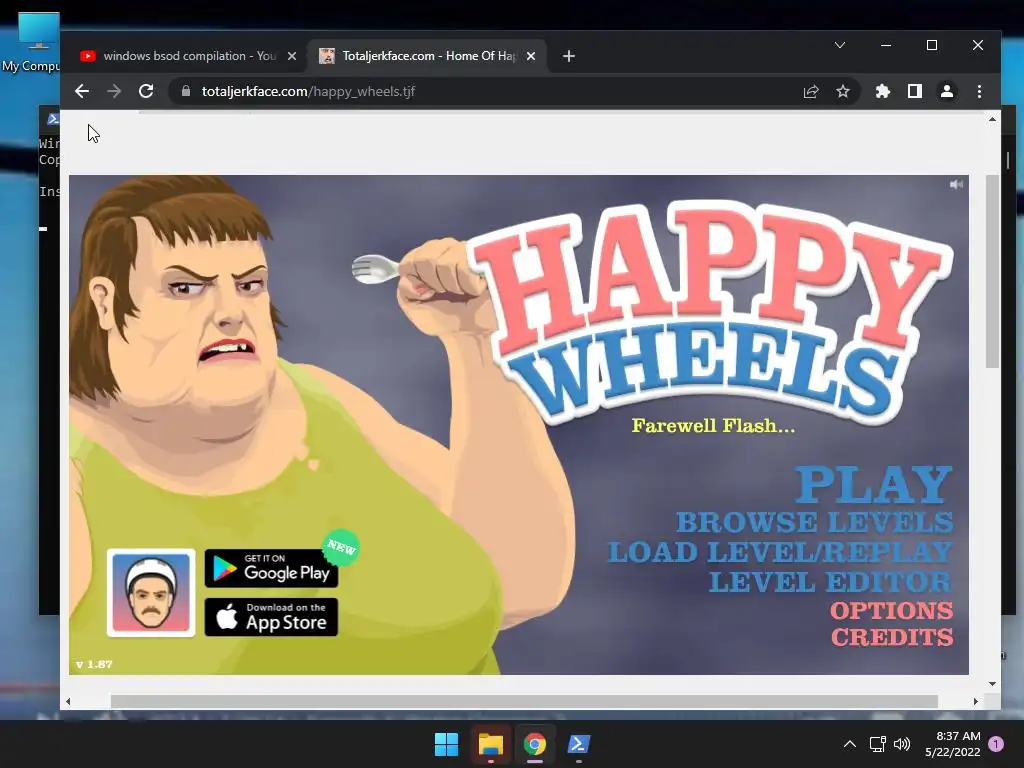This screenshot has width=1024, height=768.
Task: Click vertical scrollbar down arrow
Action: pyautogui.click(x=993, y=684)
